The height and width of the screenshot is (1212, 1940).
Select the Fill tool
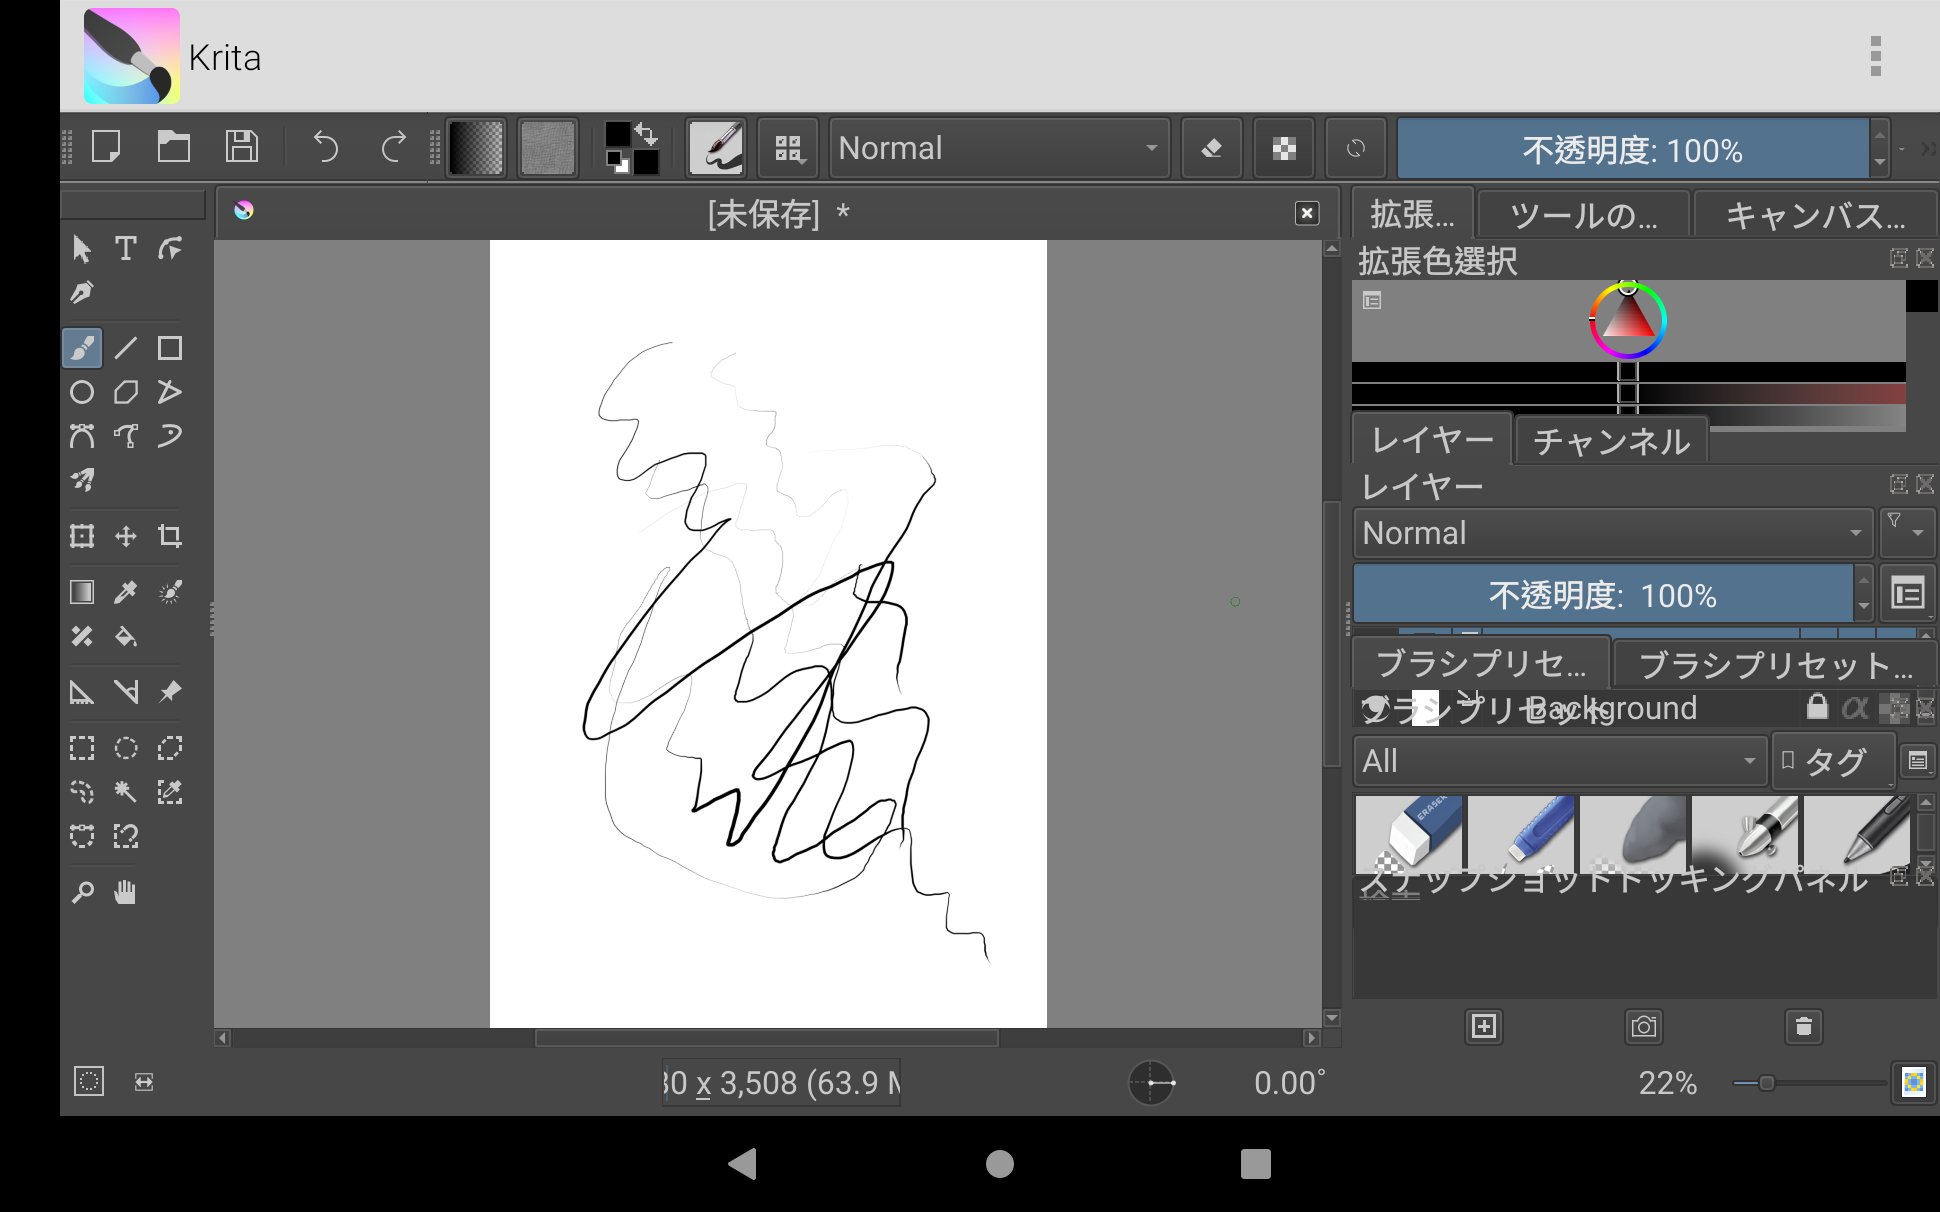126,637
